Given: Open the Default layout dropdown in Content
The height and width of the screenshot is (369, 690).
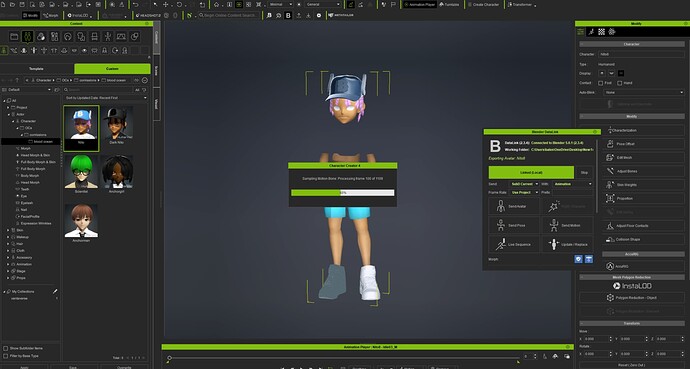Looking at the screenshot, I should [x=27, y=90].
